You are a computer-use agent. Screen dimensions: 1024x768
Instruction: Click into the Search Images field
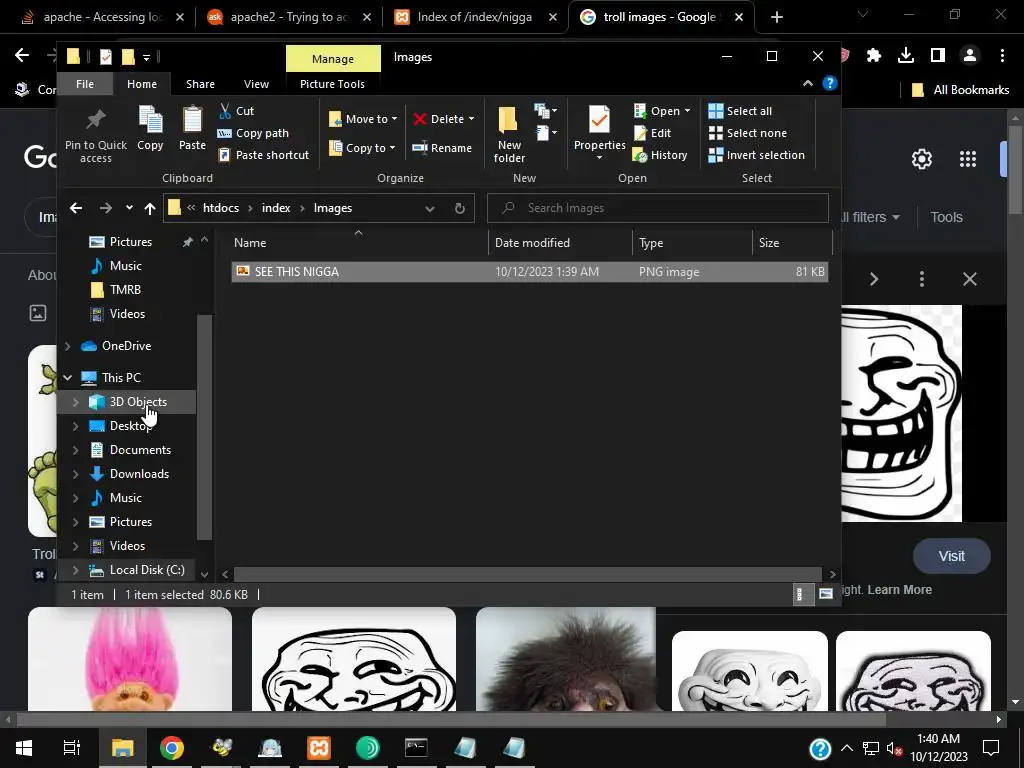point(658,208)
